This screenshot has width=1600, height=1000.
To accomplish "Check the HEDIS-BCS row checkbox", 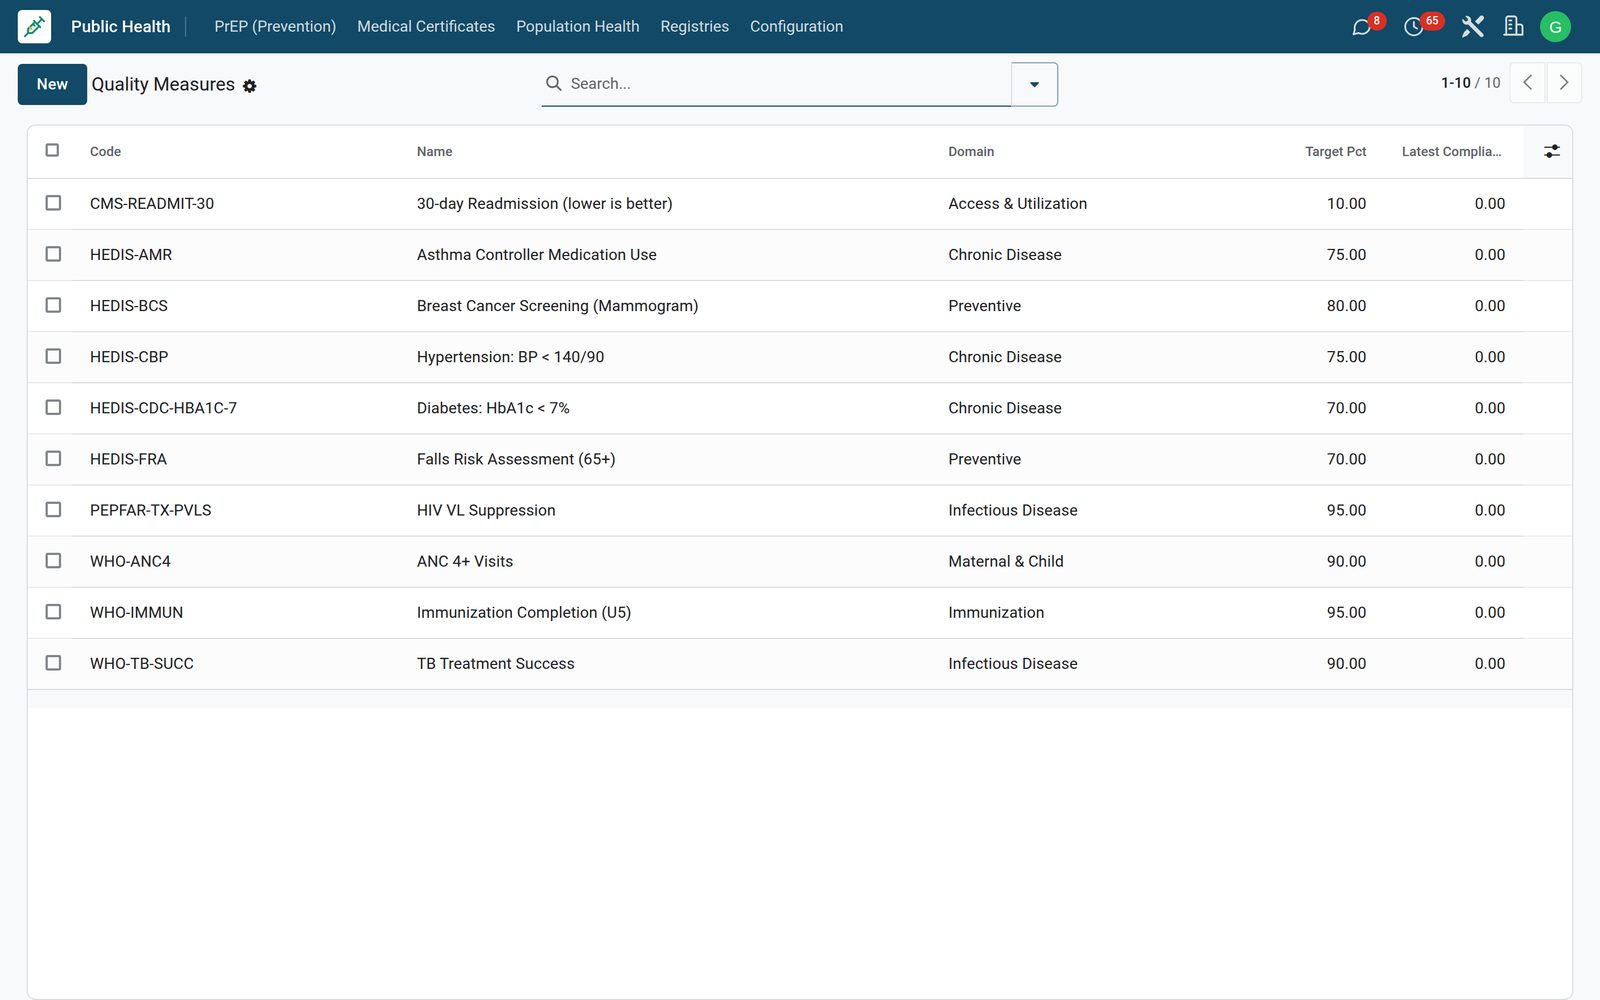I will tap(53, 305).
